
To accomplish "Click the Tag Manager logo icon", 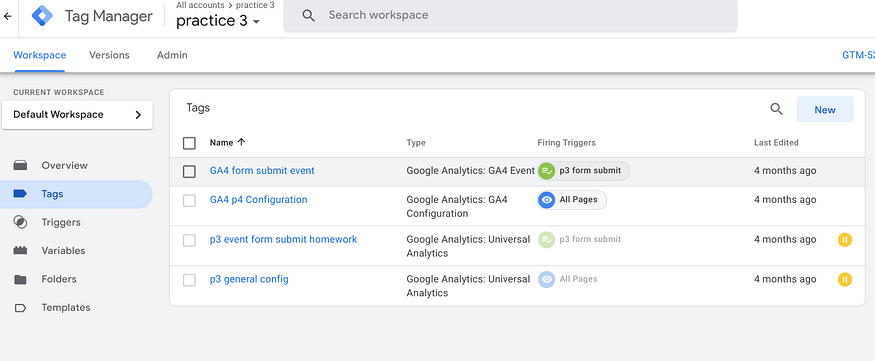I will (x=41, y=16).
